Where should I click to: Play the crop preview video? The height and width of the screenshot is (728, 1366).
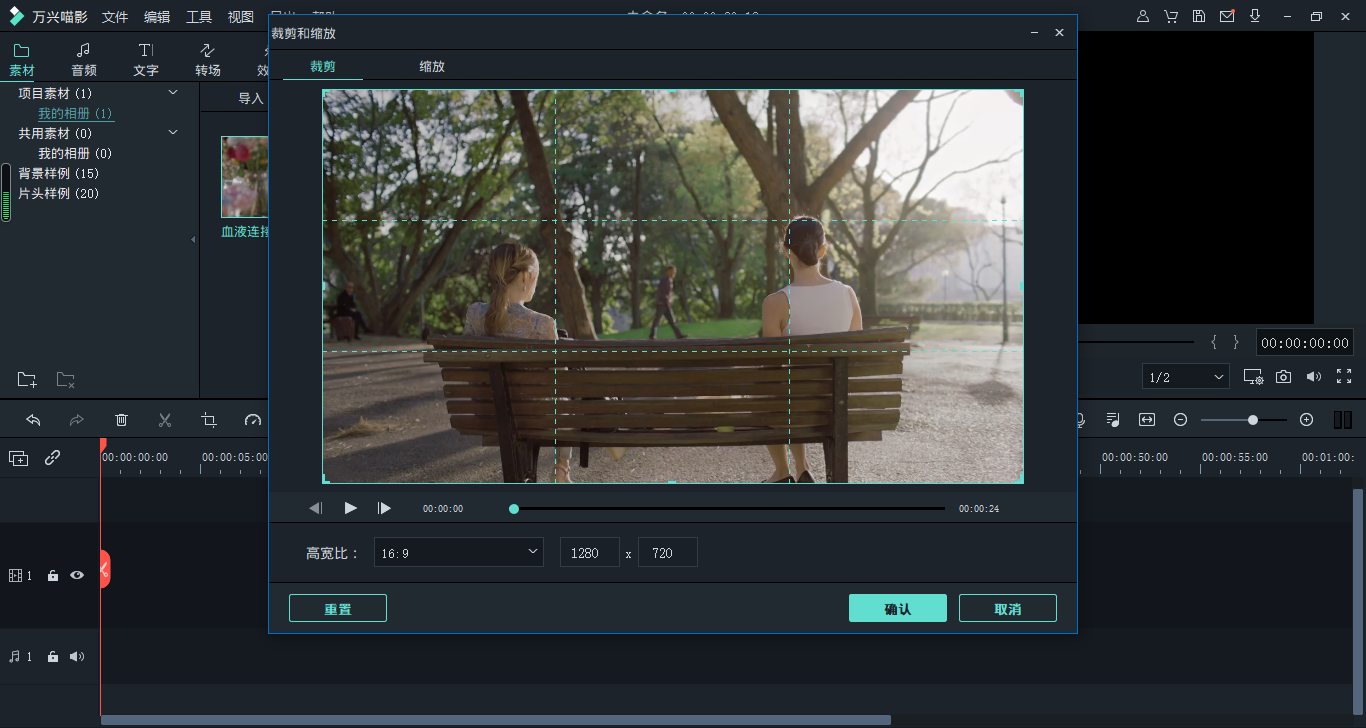(x=350, y=508)
